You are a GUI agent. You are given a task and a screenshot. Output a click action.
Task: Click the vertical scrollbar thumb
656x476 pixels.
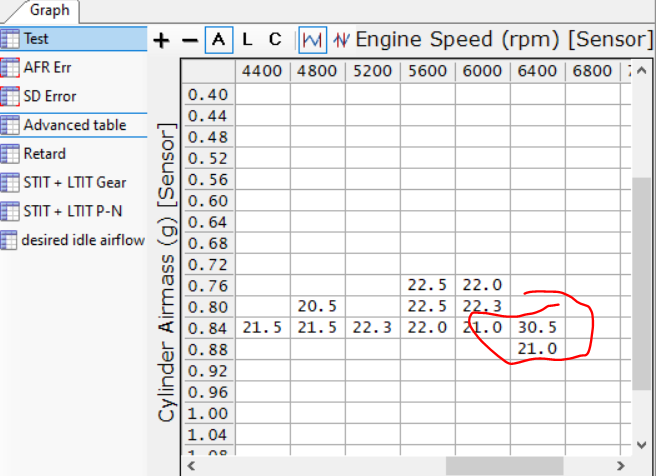pos(641,284)
